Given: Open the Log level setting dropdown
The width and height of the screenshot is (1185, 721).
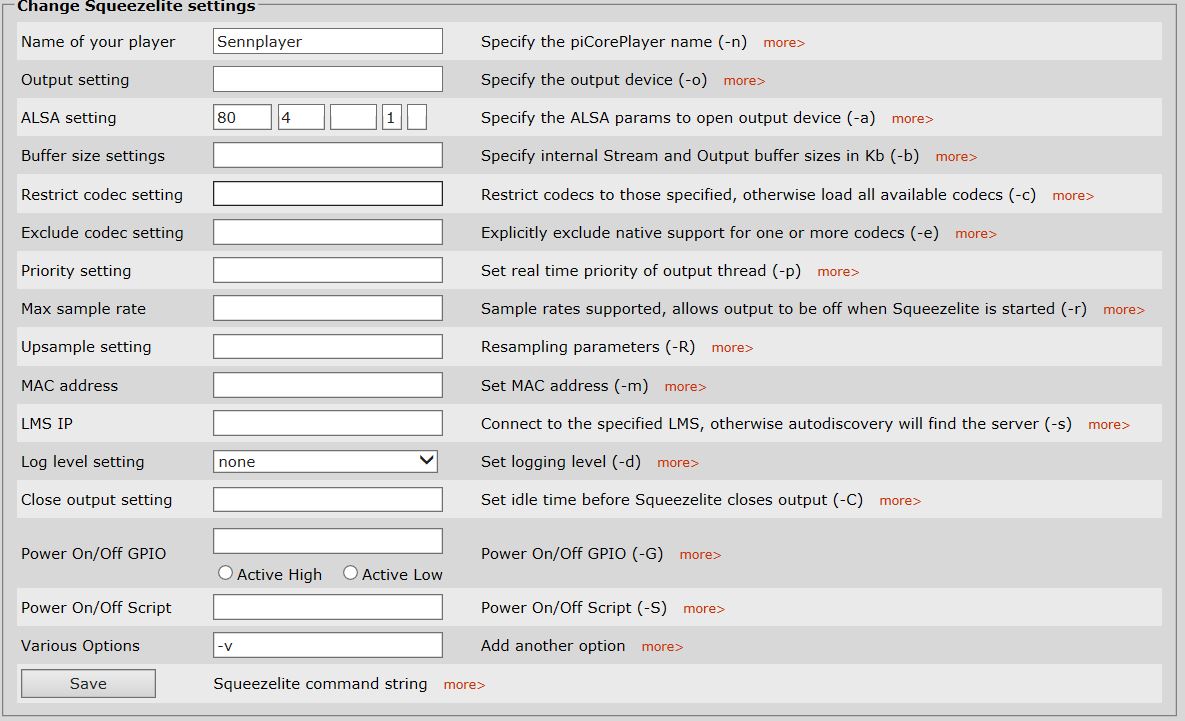Looking at the screenshot, I should (x=325, y=461).
